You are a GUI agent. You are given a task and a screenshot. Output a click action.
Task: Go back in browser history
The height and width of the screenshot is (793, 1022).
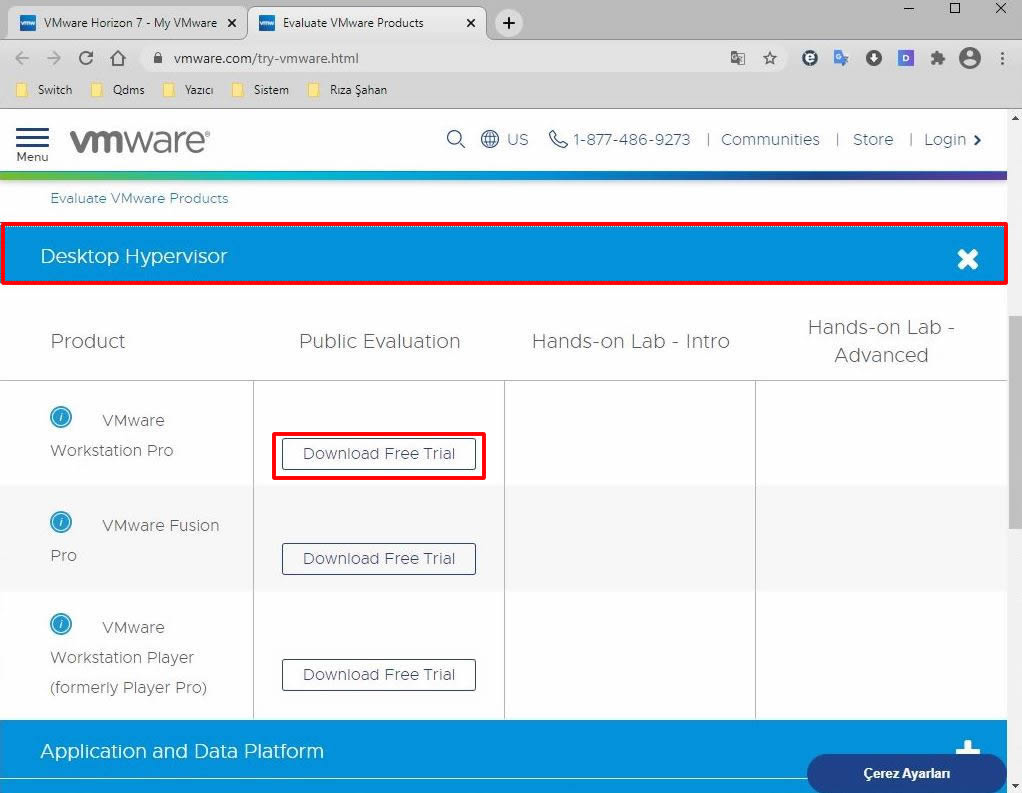[x=22, y=58]
